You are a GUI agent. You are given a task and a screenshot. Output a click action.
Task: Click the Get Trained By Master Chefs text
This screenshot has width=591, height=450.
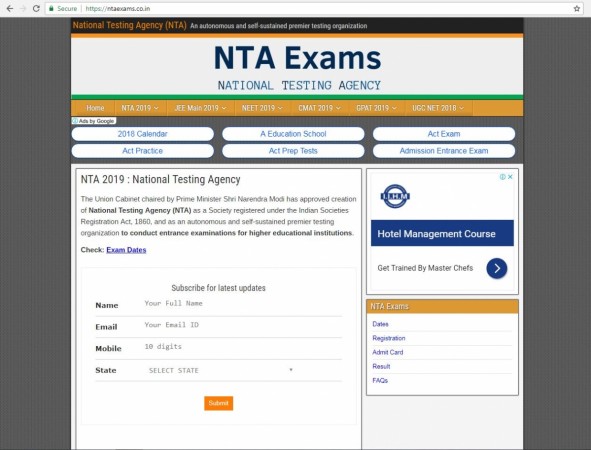coord(425,268)
